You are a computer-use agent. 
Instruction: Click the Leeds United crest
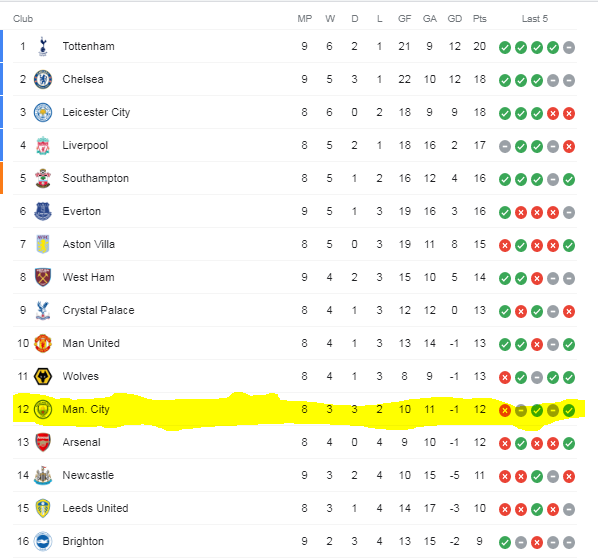(43, 509)
